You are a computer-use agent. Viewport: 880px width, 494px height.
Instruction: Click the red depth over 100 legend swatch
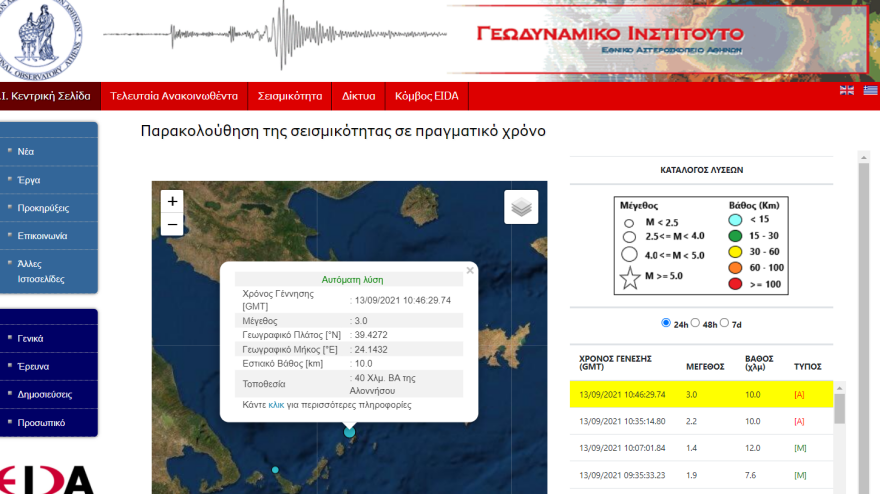coord(735,284)
